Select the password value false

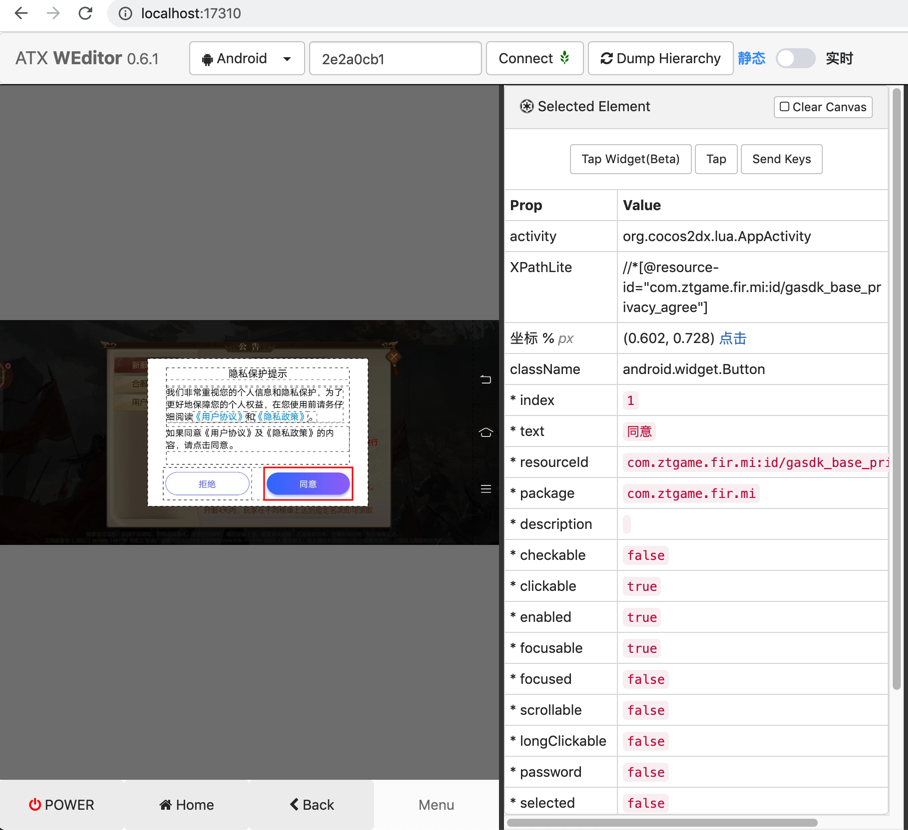point(646,772)
